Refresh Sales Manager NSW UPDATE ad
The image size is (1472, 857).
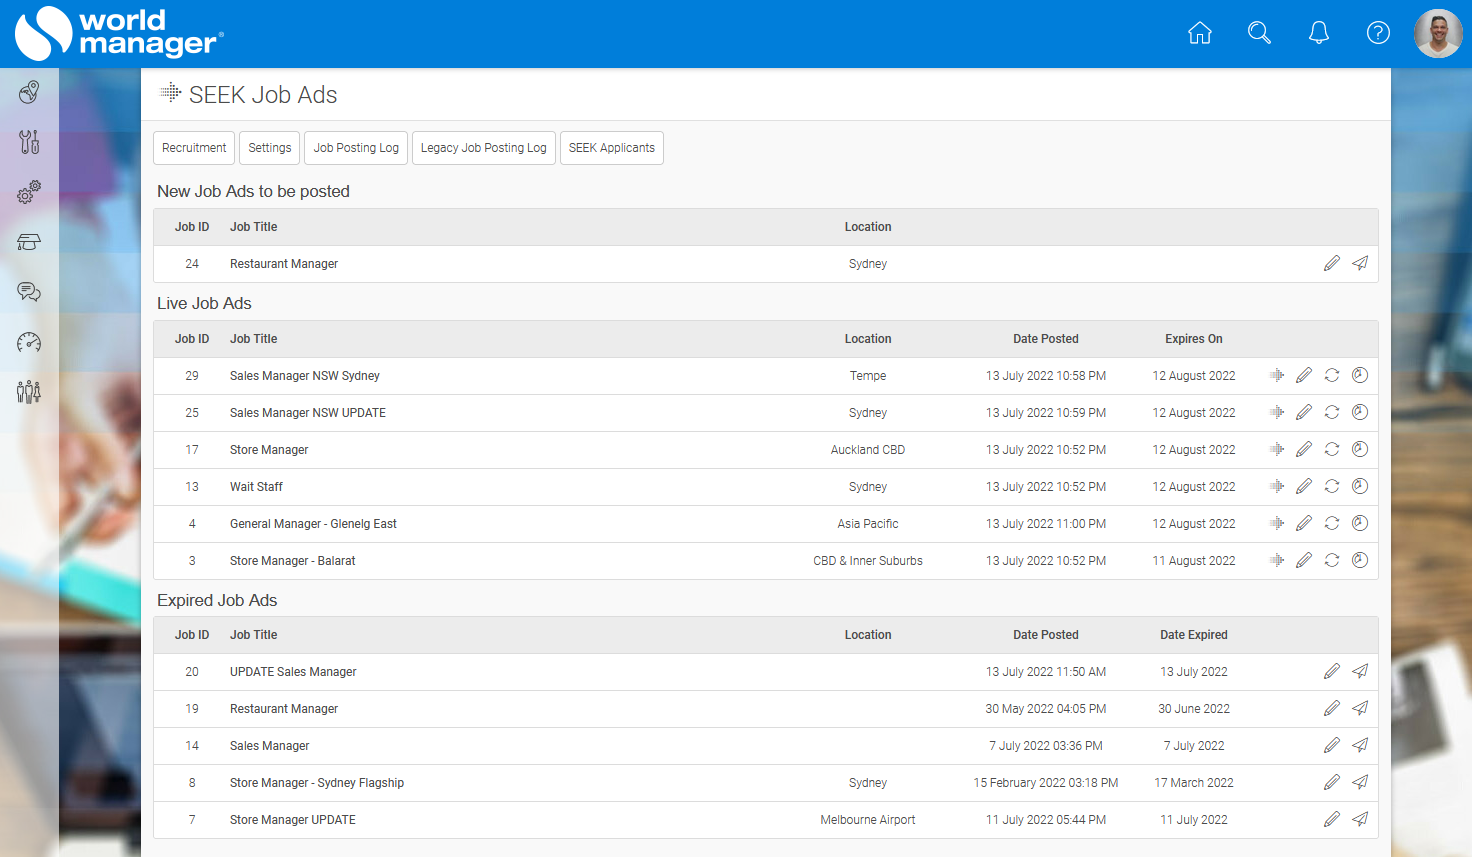pyautogui.click(x=1332, y=412)
